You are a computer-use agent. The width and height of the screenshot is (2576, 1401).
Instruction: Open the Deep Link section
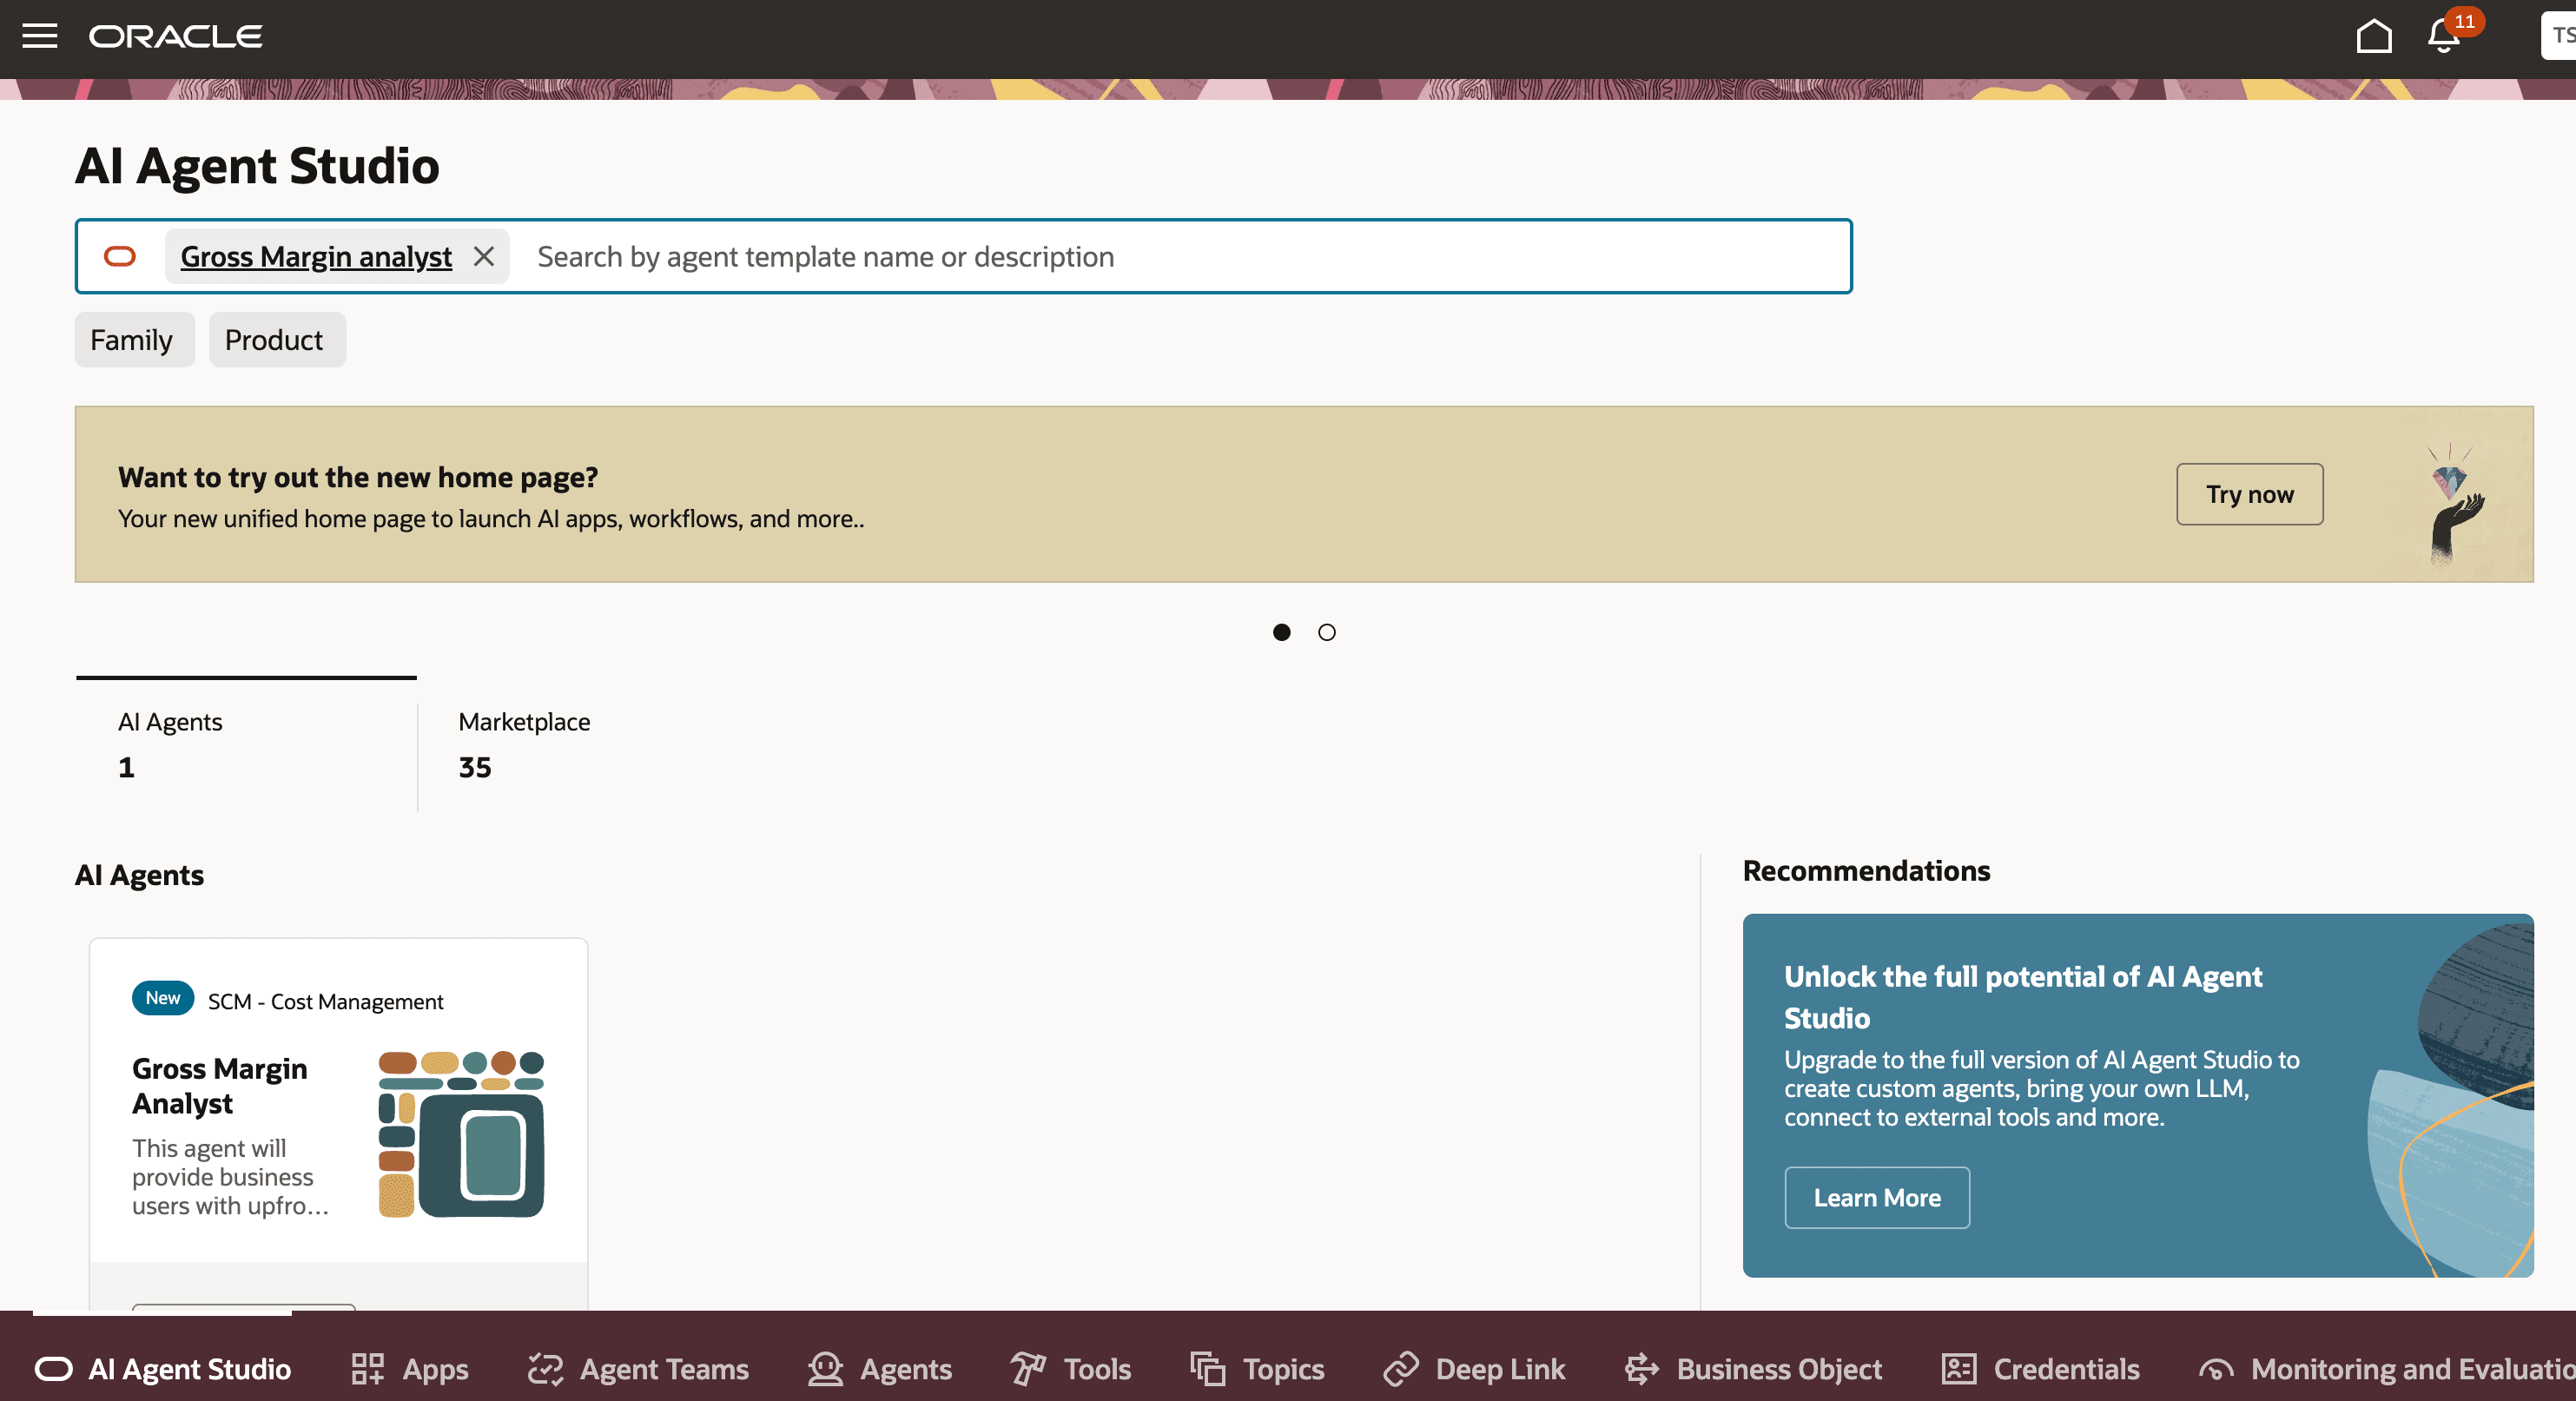1474,1369
